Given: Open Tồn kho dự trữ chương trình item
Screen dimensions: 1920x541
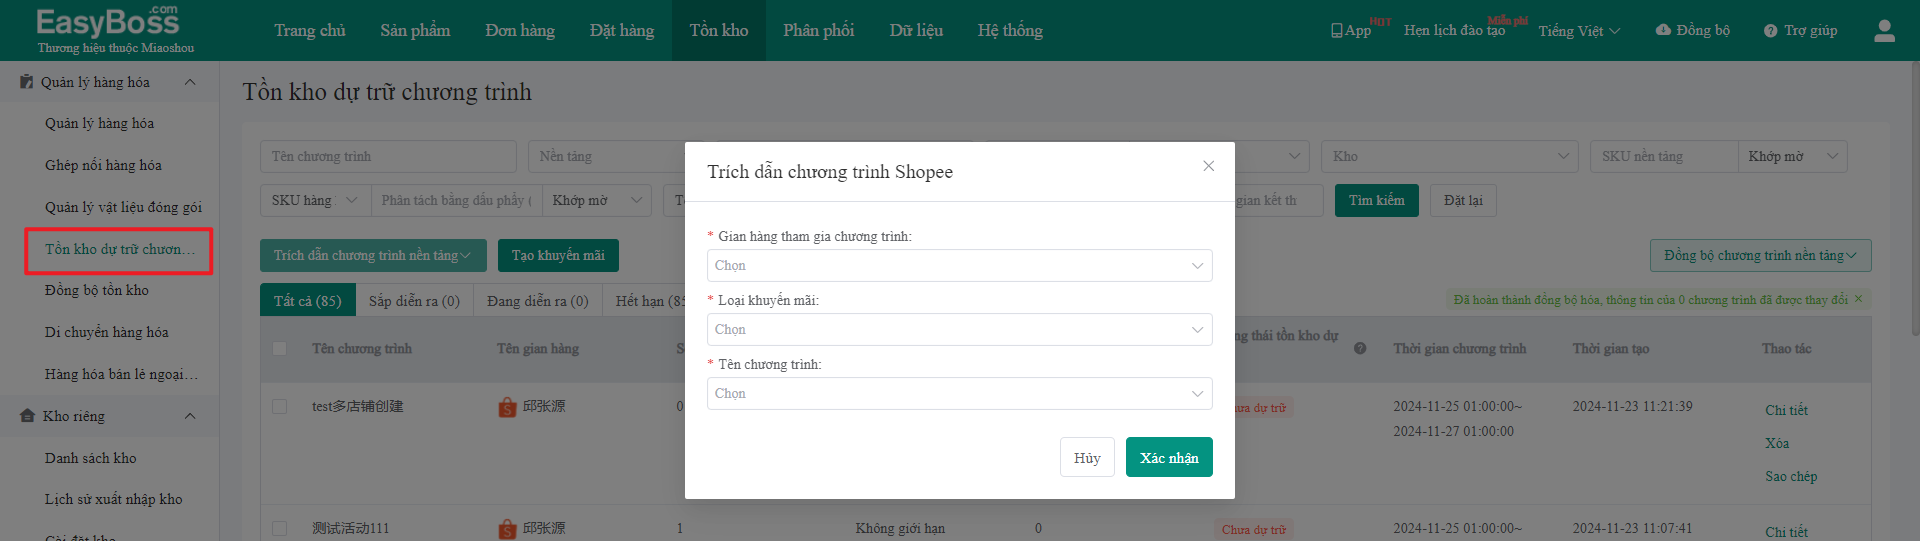Looking at the screenshot, I should (x=120, y=249).
